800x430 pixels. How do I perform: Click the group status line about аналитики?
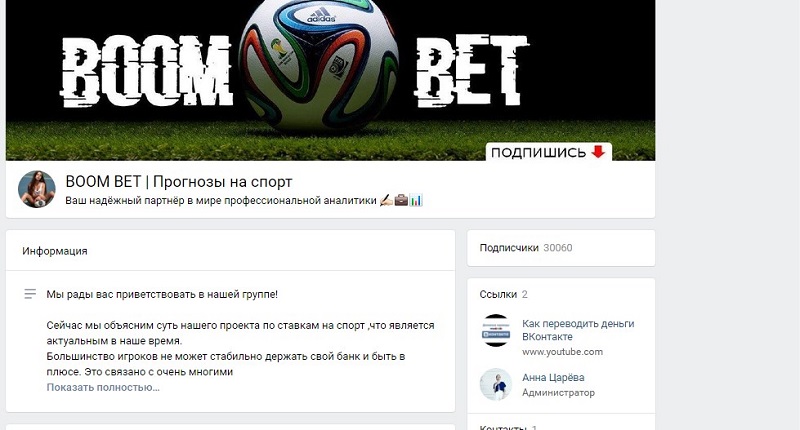pyautogui.click(x=244, y=200)
